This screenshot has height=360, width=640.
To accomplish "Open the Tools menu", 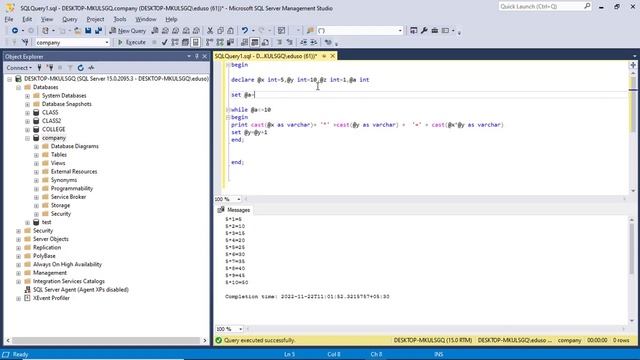I will point(120,19).
